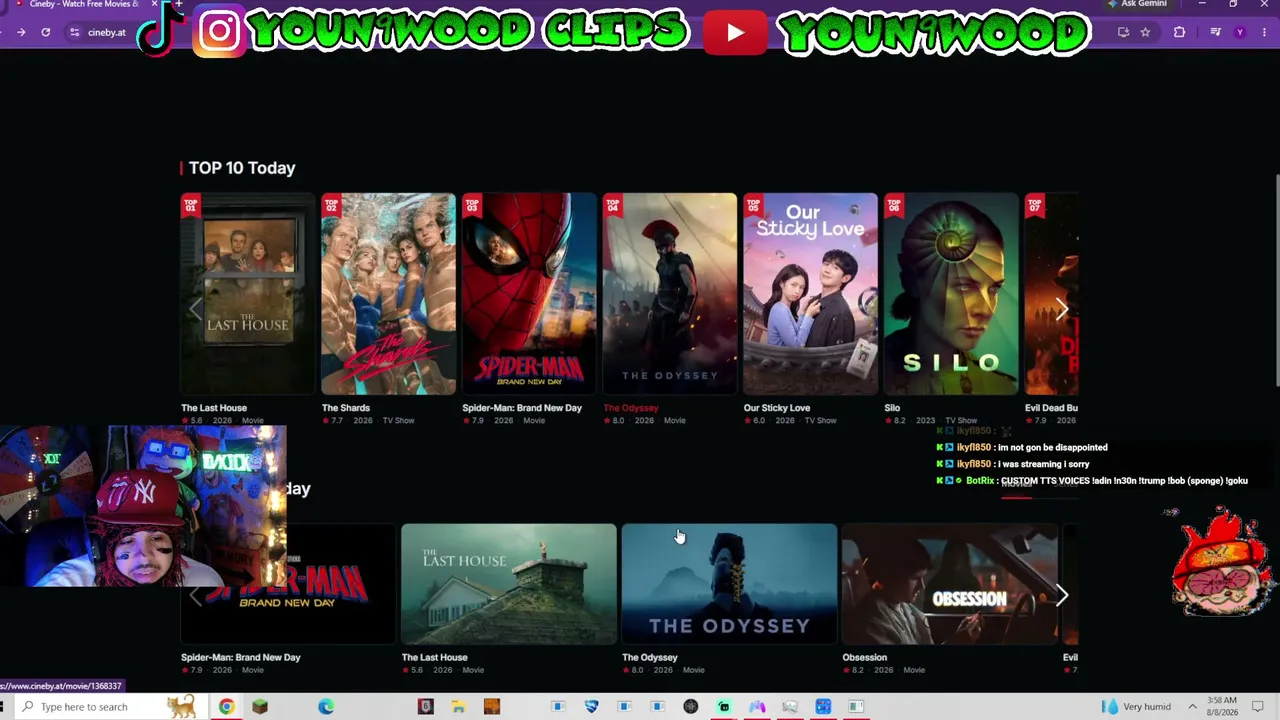Open the Chrome profile avatar
The width and height of the screenshot is (1280, 720).
[1240, 32]
